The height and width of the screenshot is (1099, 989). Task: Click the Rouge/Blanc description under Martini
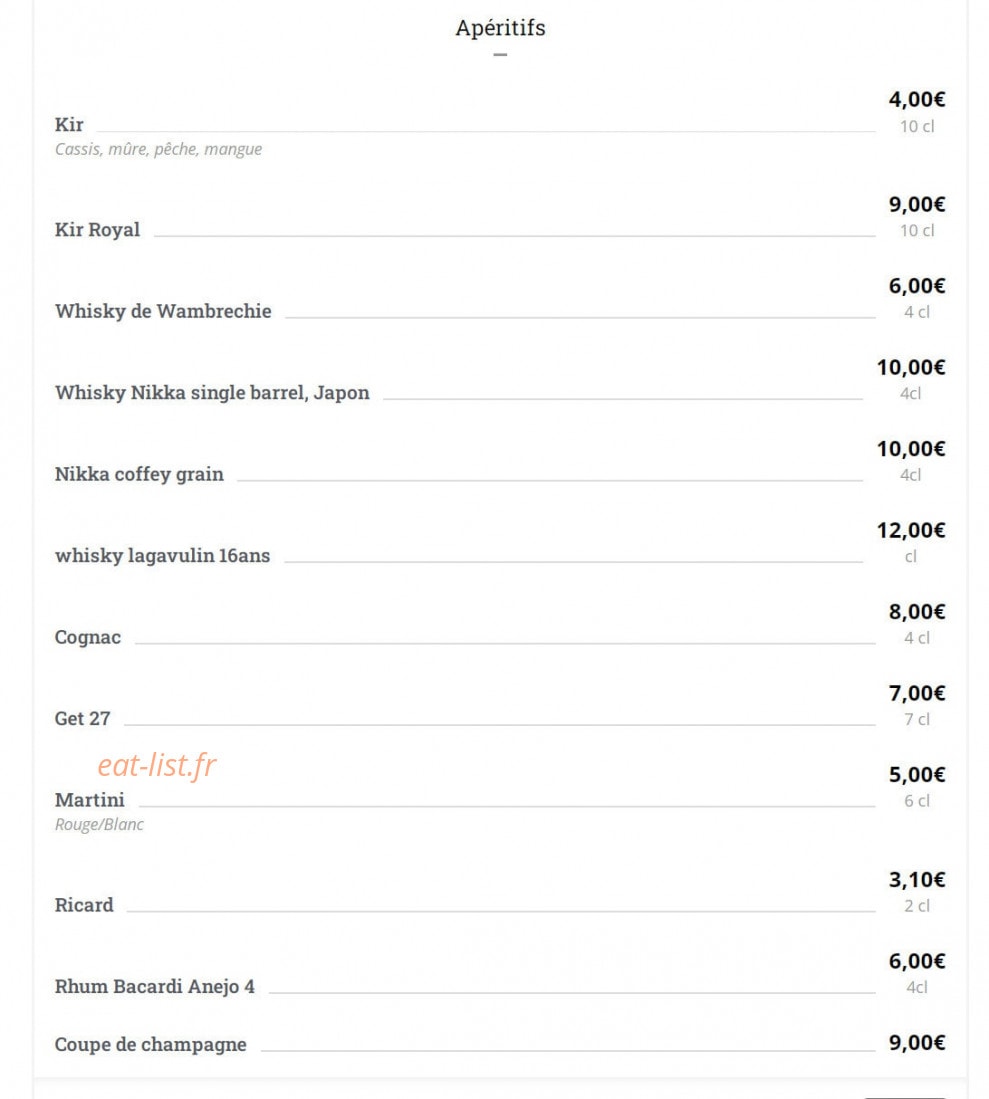[x=100, y=824]
